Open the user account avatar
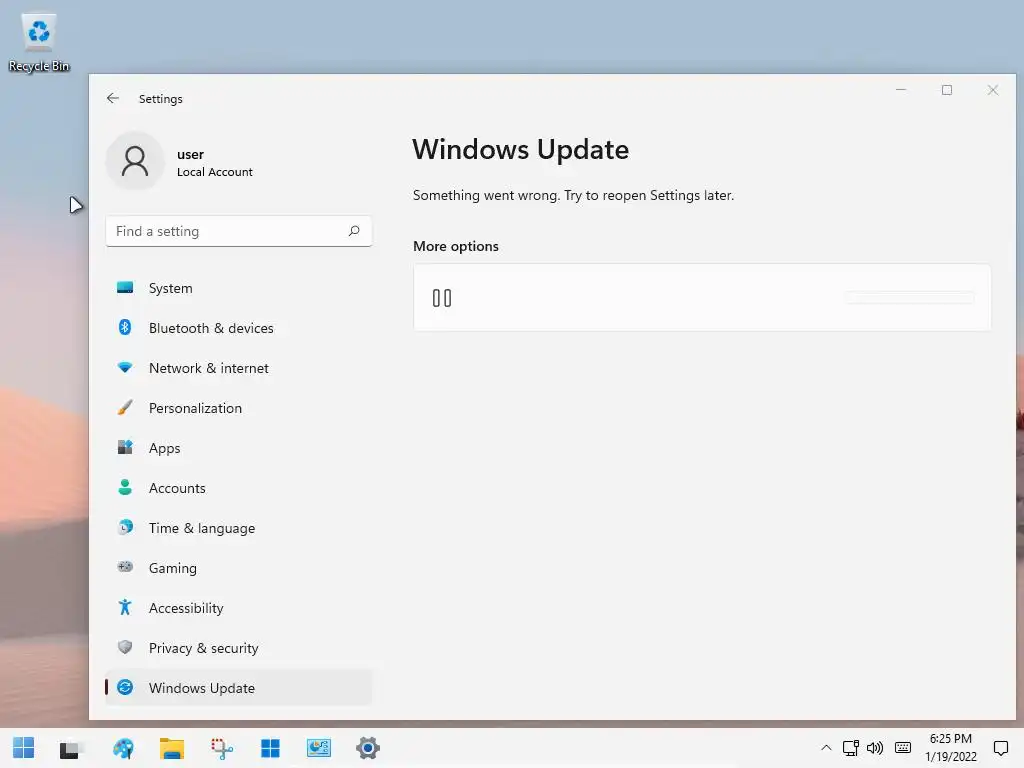 click(x=135, y=161)
